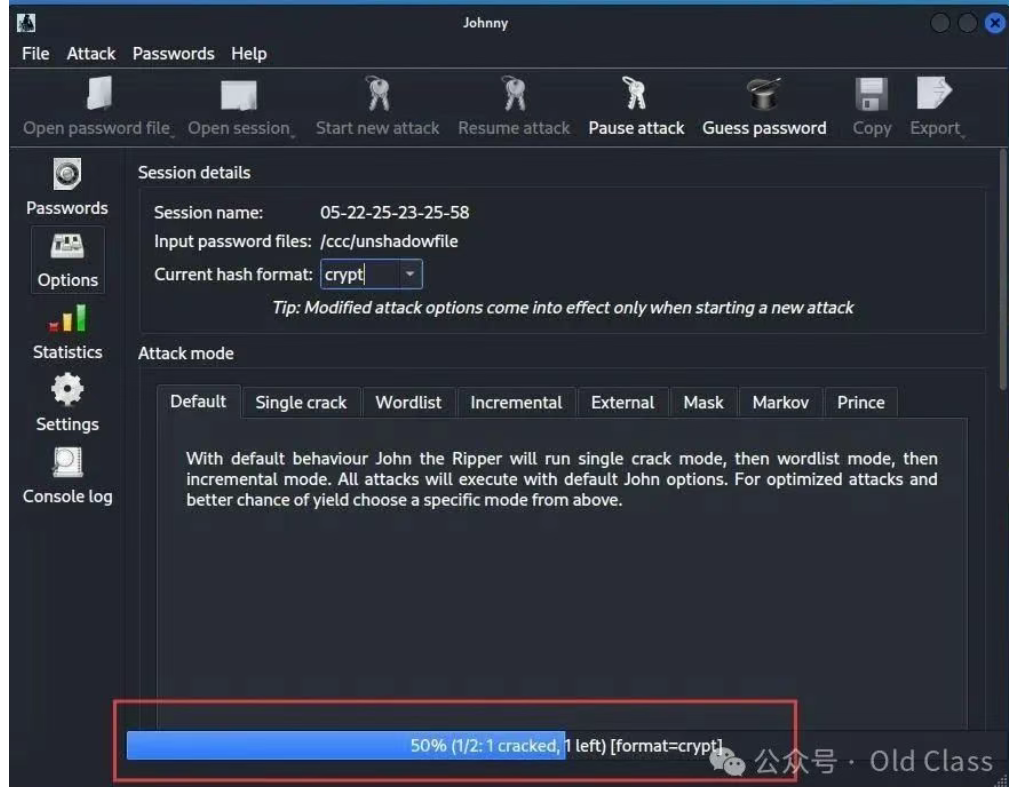Click the vertical scrollbar on the right
Image resolution: width=1009 pixels, height=787 pixels.
[x=1003, y=269]
